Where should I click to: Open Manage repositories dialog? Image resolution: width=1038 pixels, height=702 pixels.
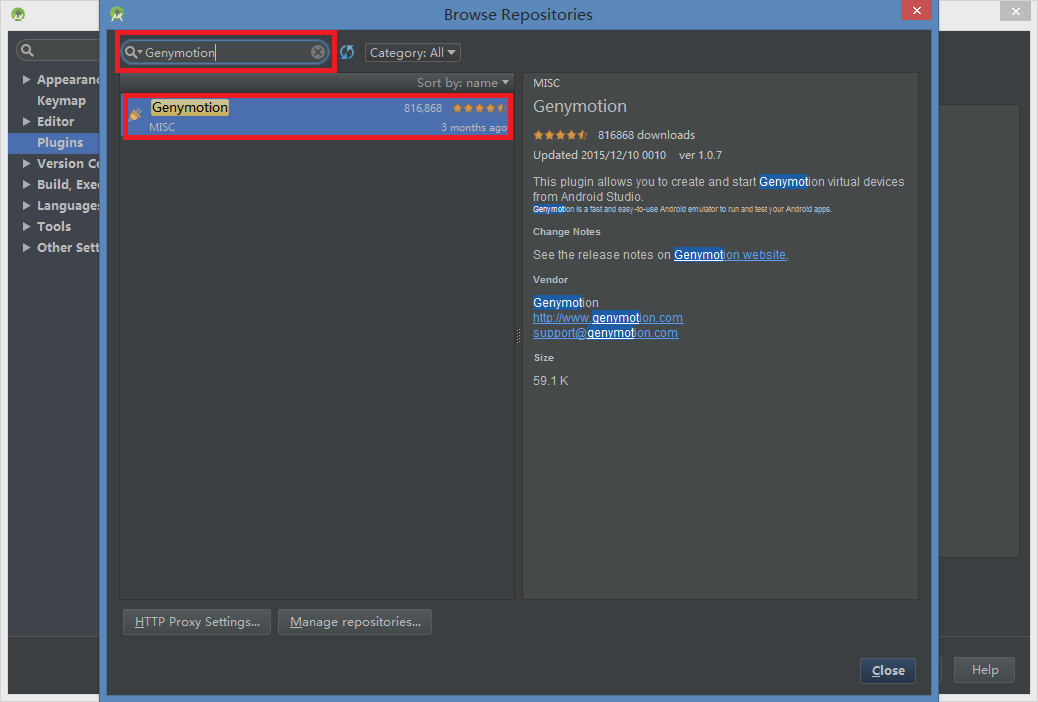pos(355,622)
